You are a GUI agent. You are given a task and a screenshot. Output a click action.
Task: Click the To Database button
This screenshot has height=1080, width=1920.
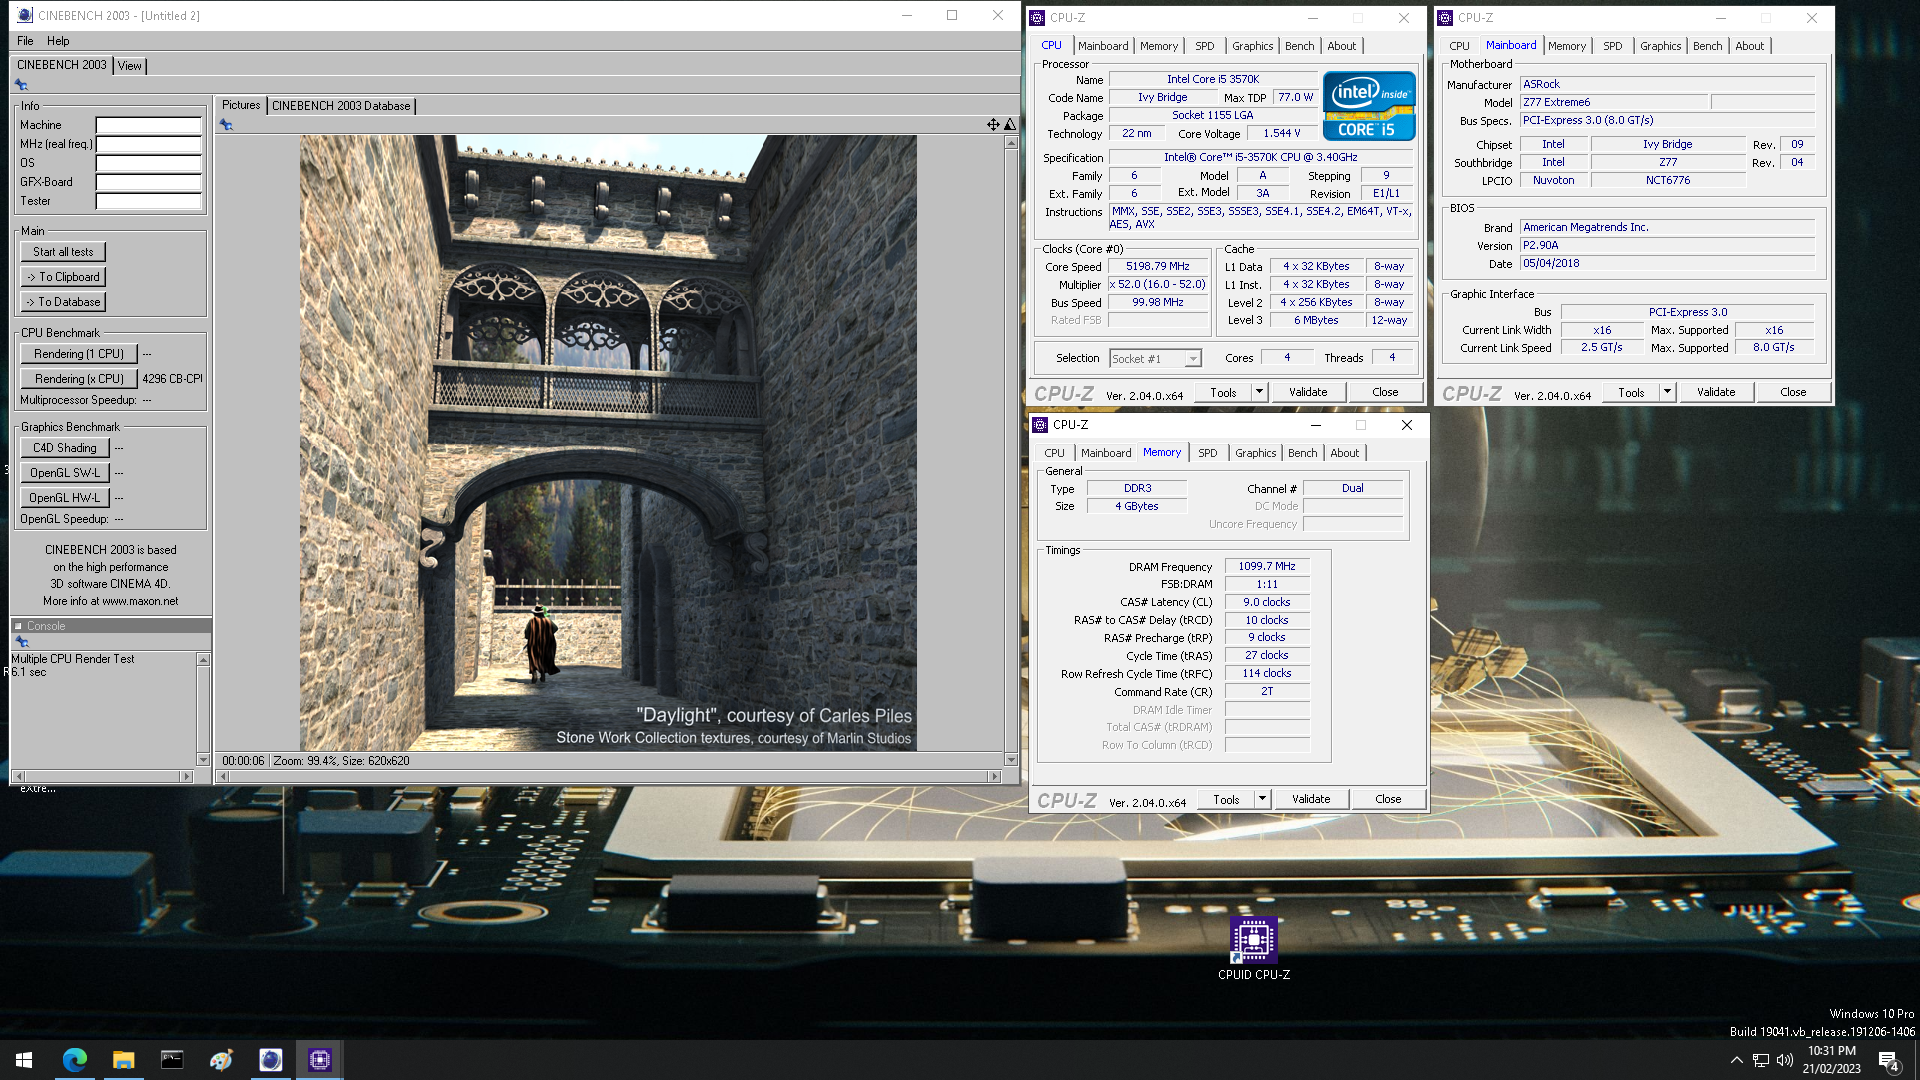[x=63, y=302]
